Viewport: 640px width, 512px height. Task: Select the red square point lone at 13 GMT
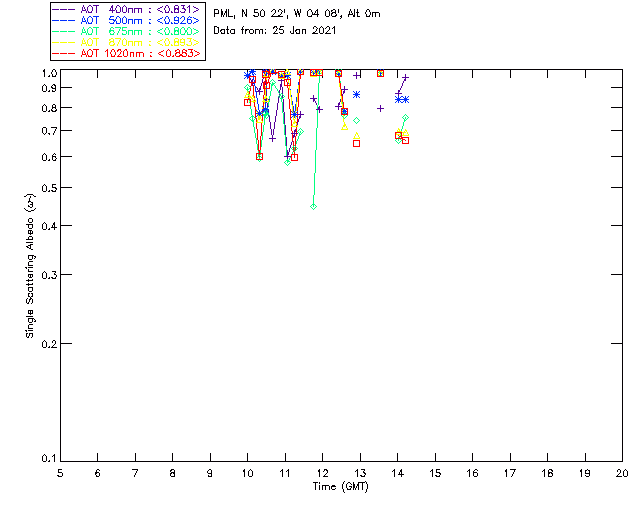click(x=356, y=144)
